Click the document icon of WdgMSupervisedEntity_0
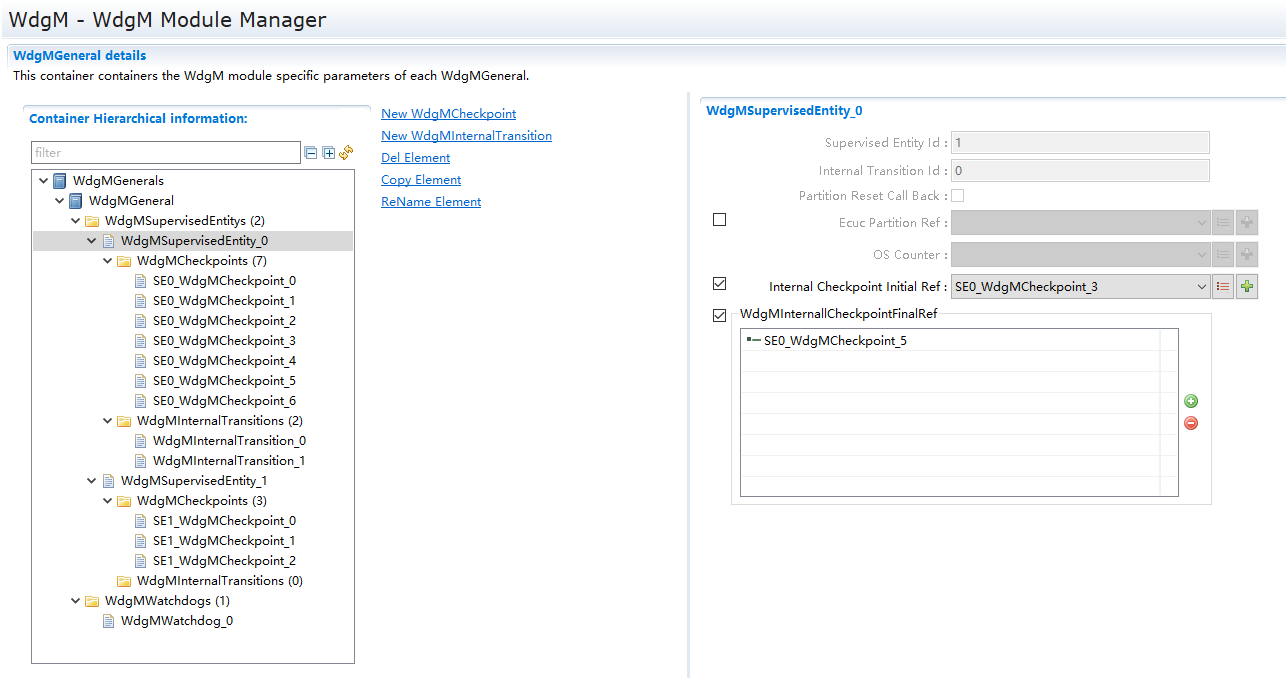The height and width of the screenshot is (678, 1286). (108, 241)
